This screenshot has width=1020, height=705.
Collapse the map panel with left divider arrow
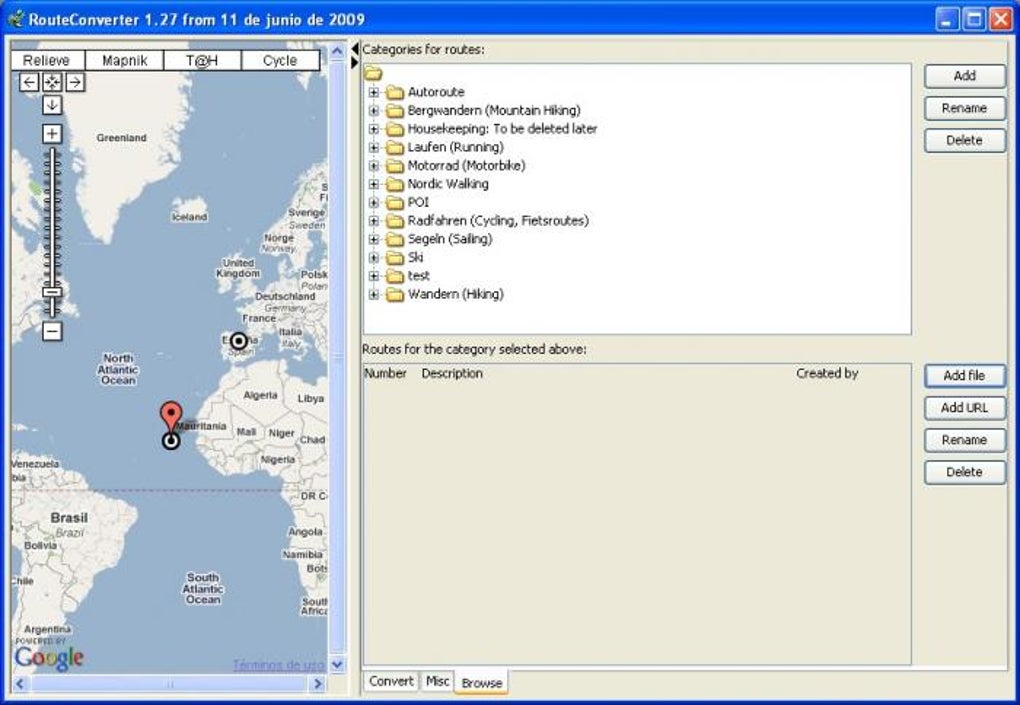355,49
